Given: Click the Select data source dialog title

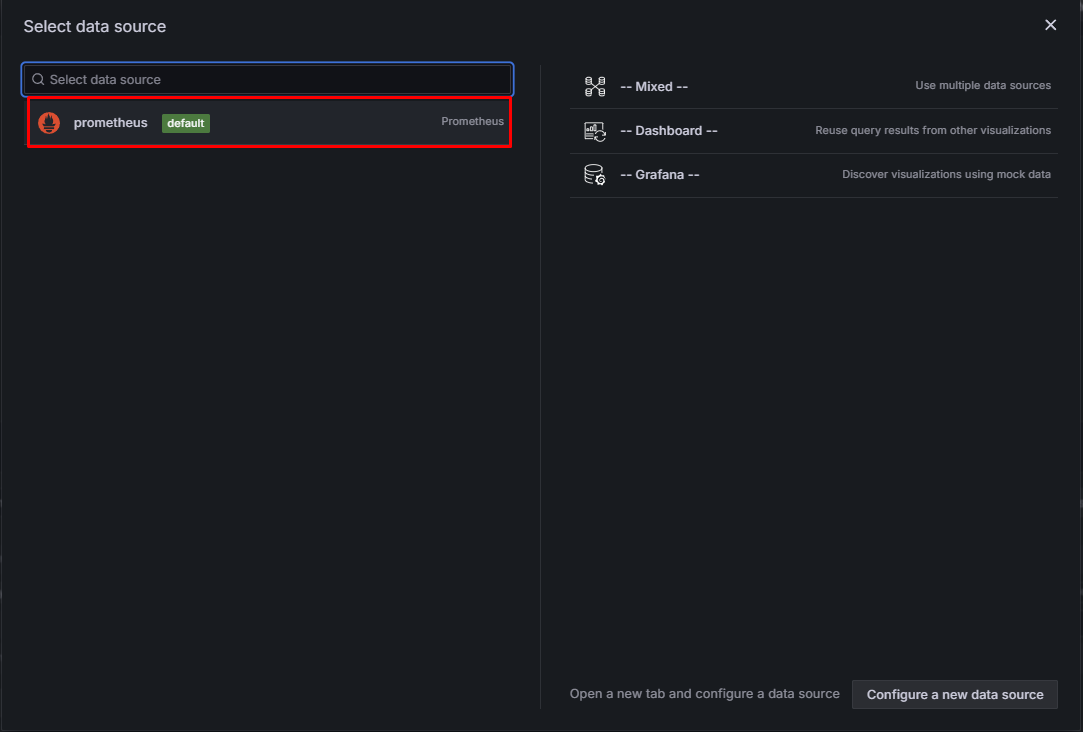Looking at the screenshot, I should [94, 26].
